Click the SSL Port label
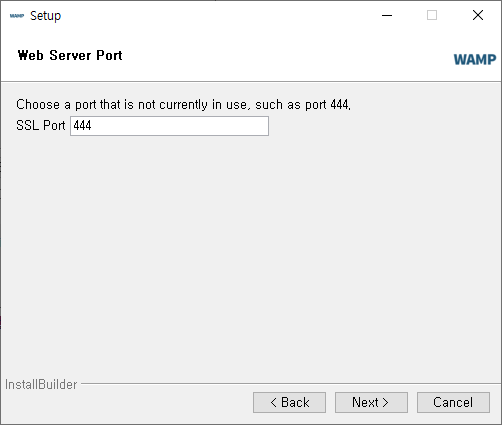 tap(41, 126)
